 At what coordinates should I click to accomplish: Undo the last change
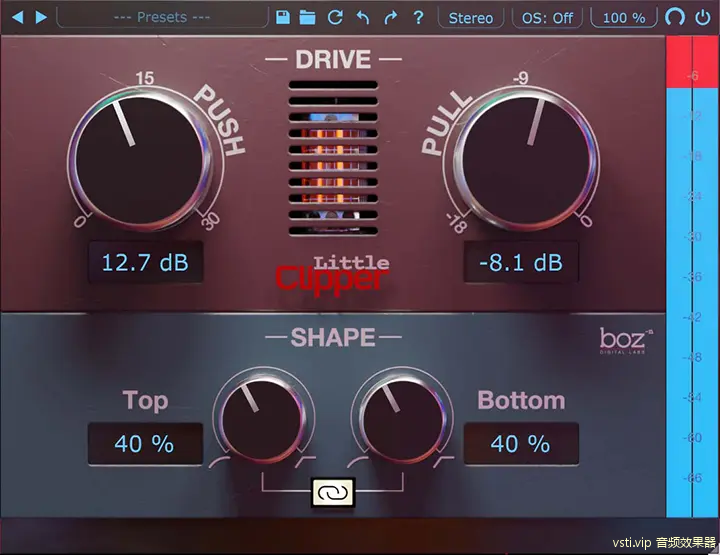pos(363,17)
